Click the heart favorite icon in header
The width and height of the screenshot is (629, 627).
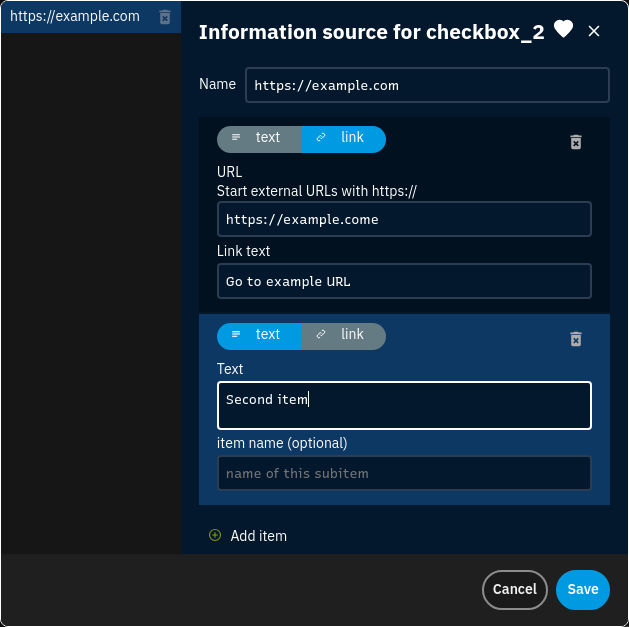click(563, 29)
